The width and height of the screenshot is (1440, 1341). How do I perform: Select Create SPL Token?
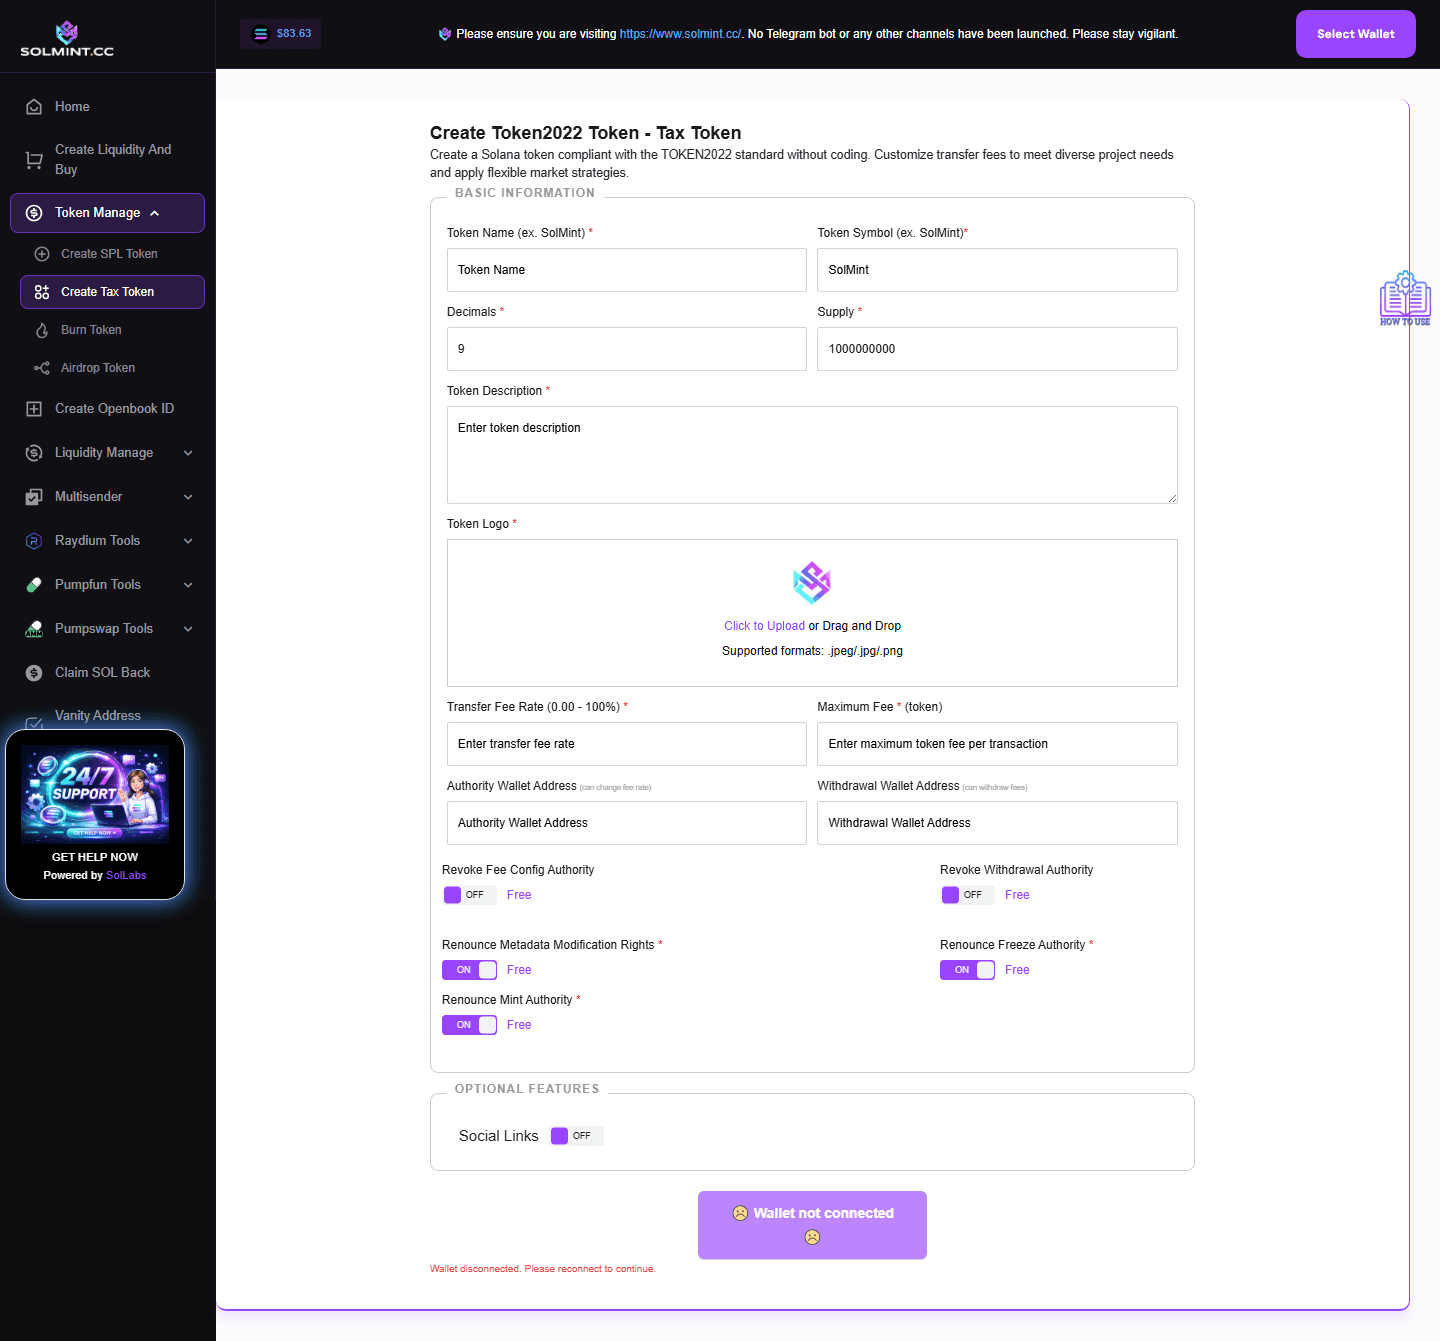click(x=109, y=253)
